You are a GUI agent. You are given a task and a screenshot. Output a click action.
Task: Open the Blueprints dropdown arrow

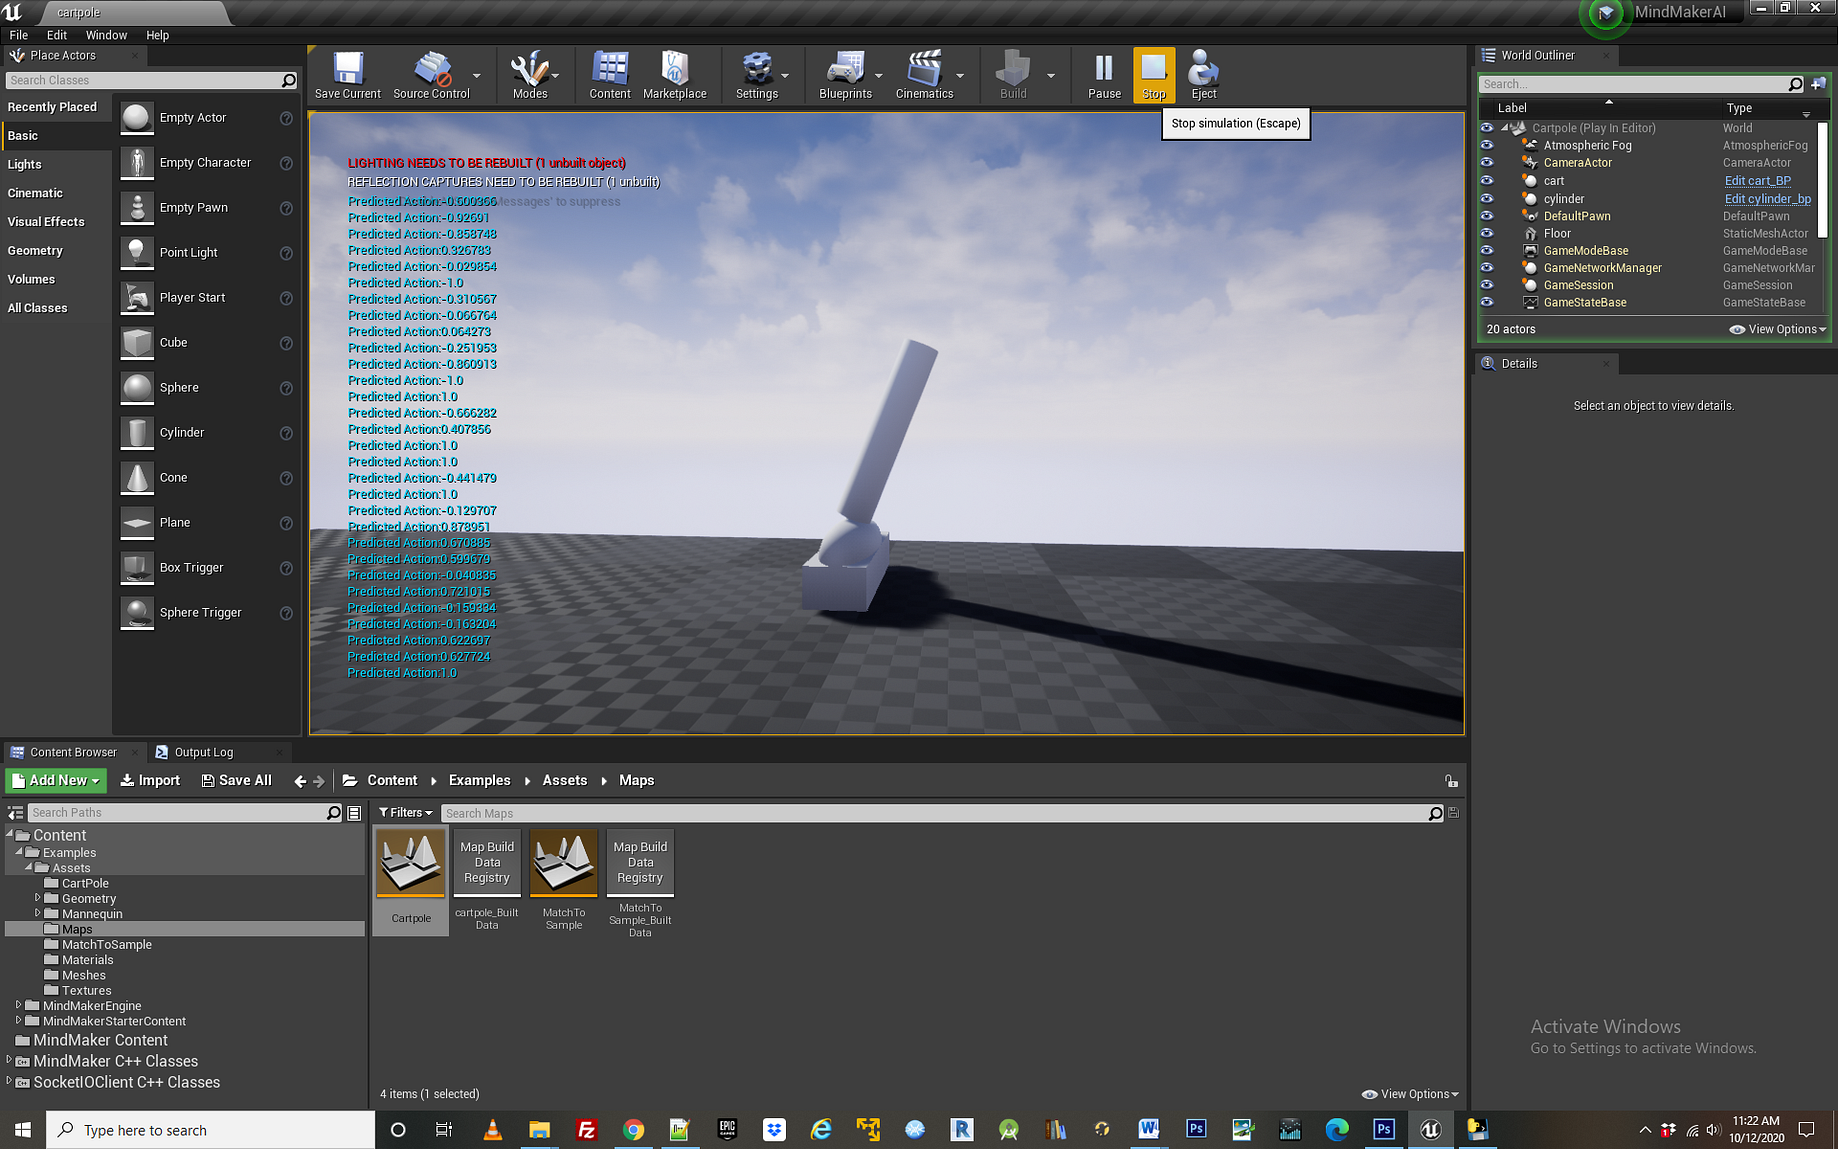879,75
